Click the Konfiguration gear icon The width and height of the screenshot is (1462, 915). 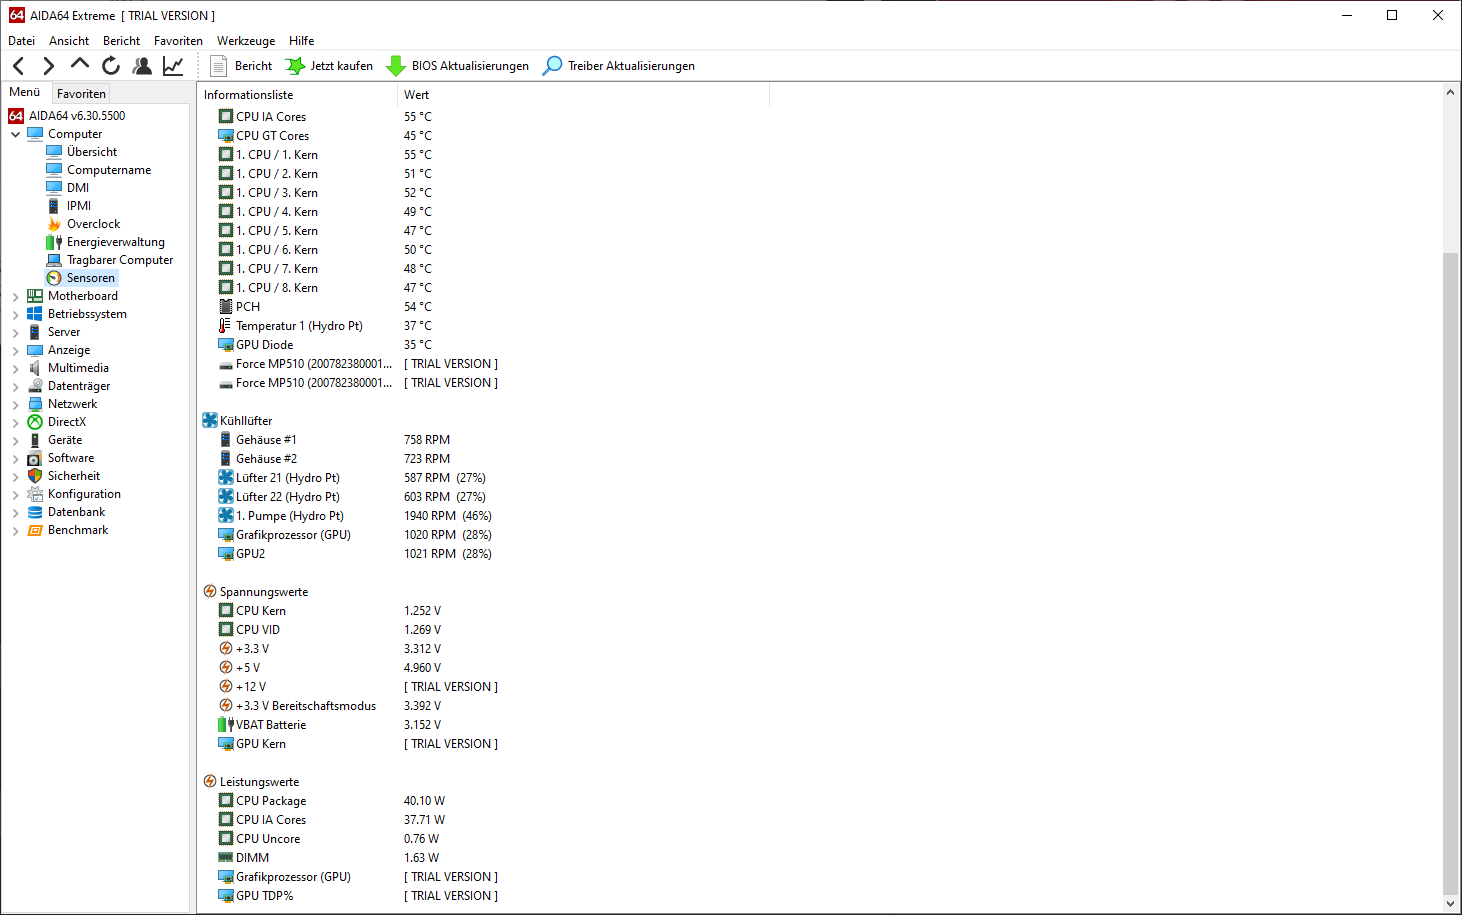pyautogui.click(x=35, y=494)
